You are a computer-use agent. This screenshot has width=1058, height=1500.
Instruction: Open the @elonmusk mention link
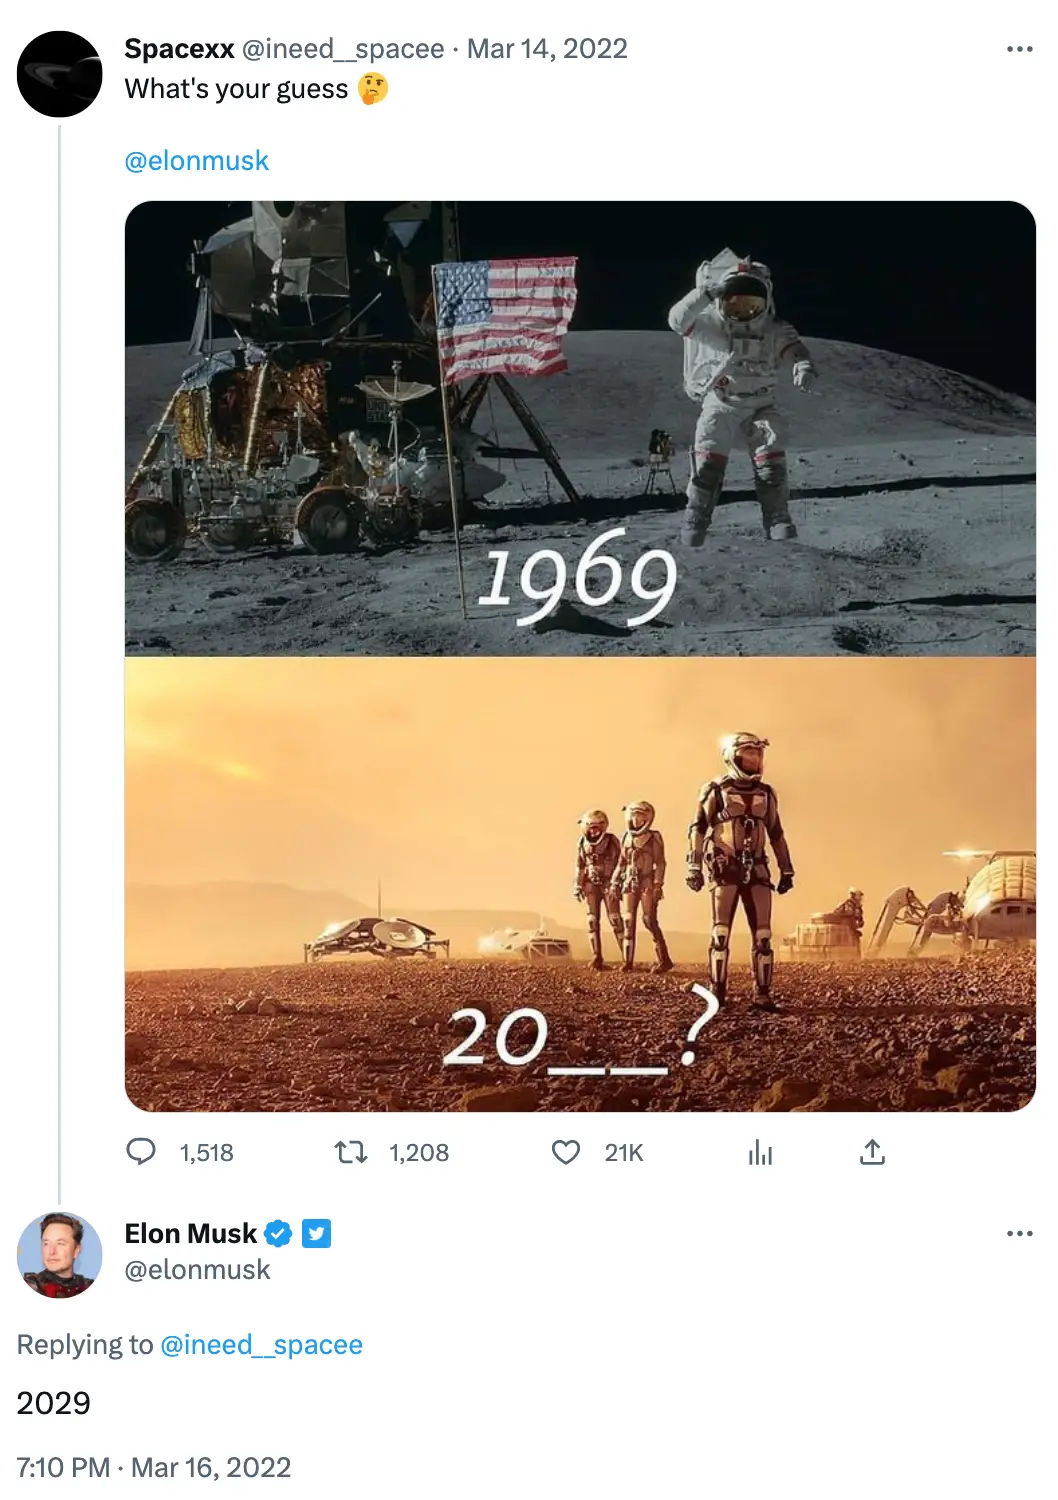(x=196, y=160)
